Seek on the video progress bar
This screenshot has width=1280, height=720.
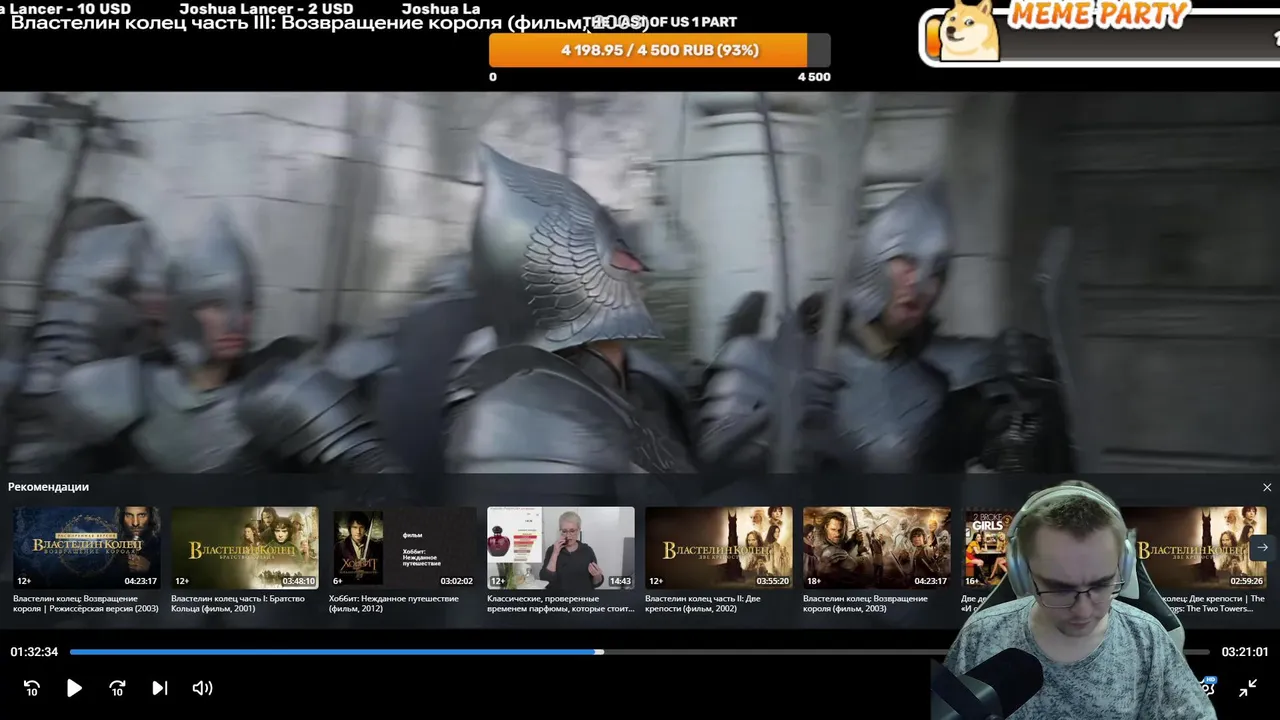(640, 652)
